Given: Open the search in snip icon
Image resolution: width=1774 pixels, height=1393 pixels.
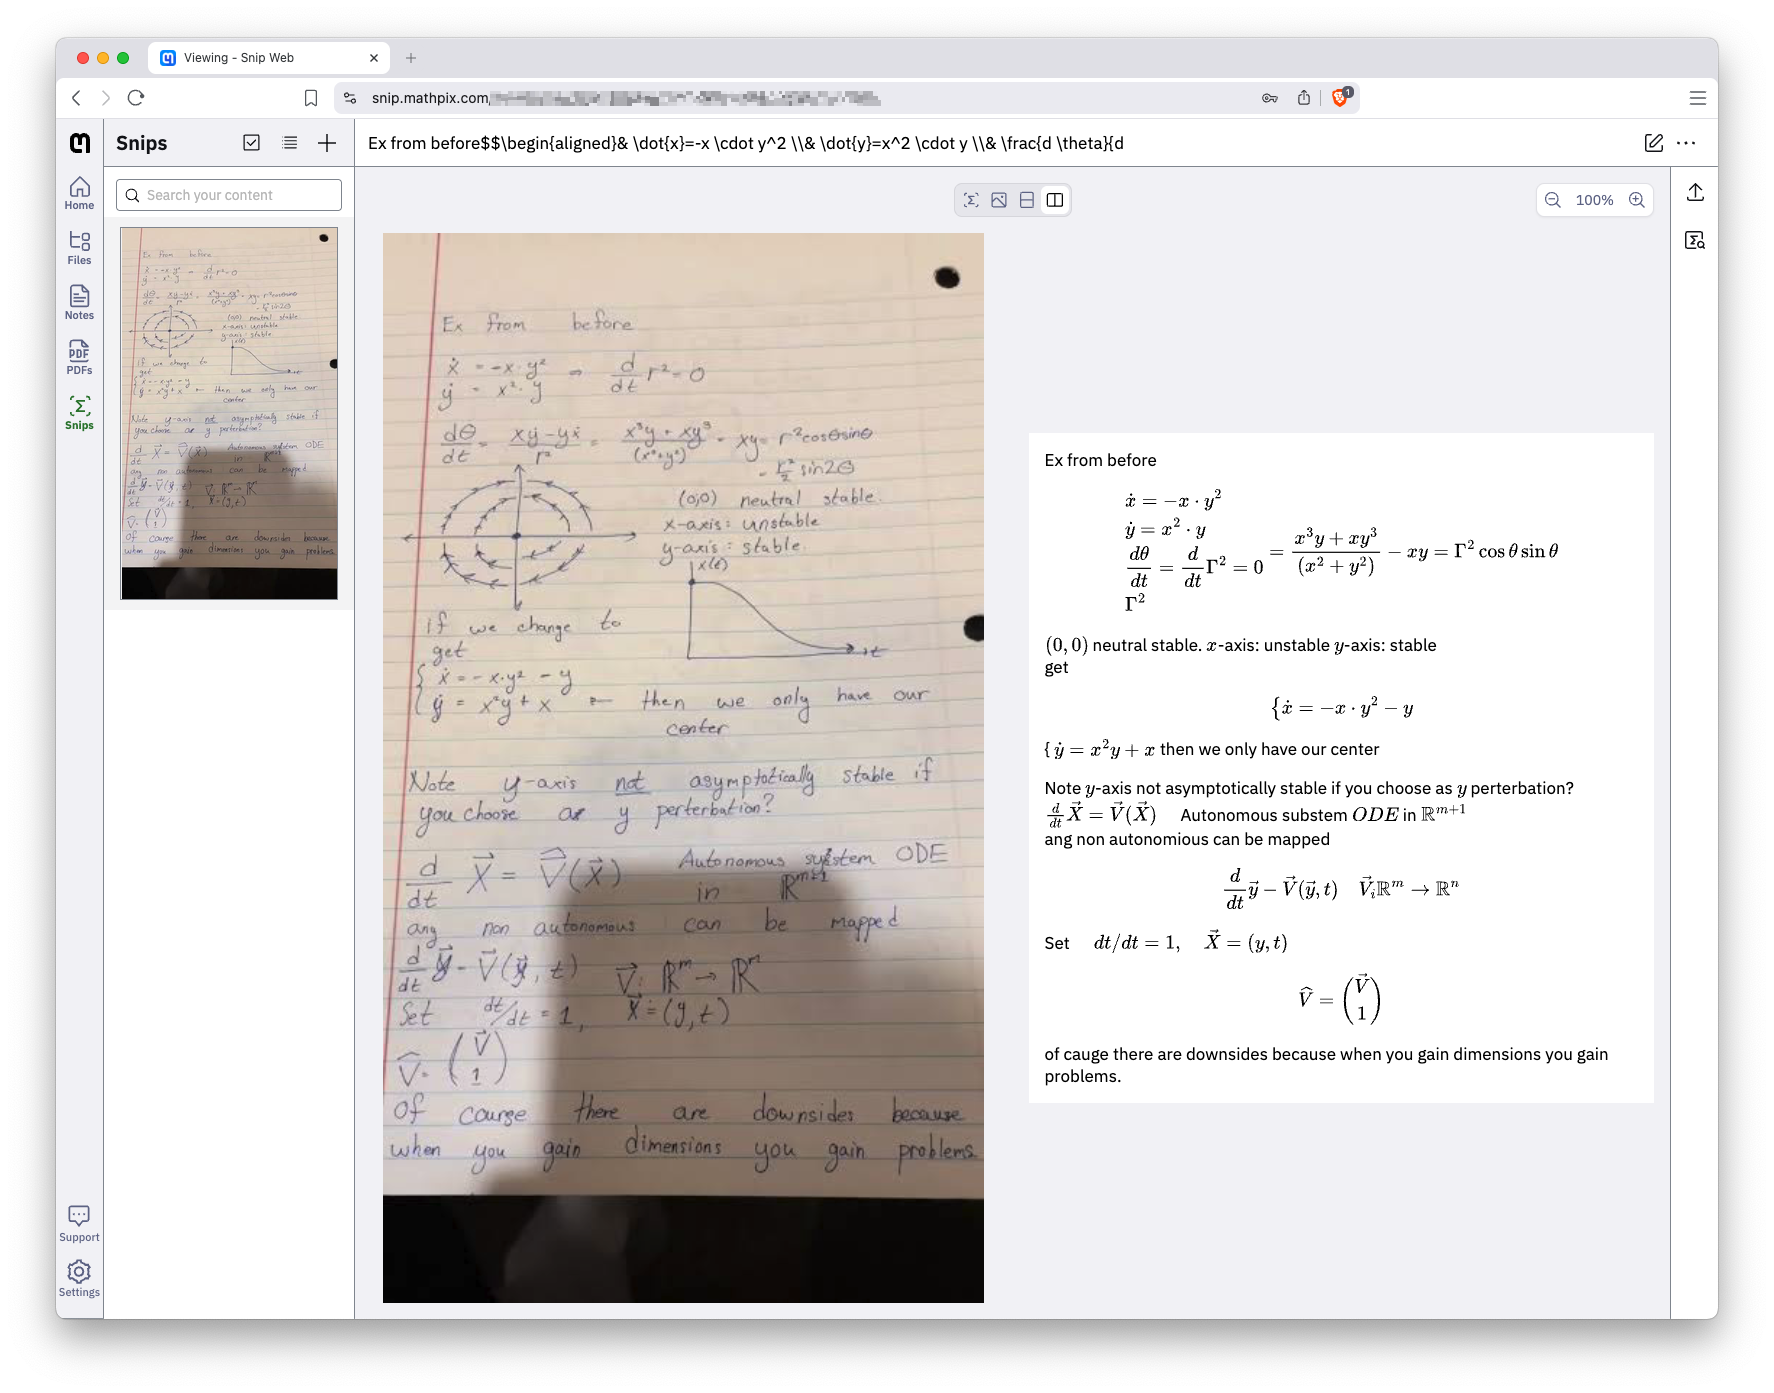Looking at the screenshot, I should [x=1695, y=240].
